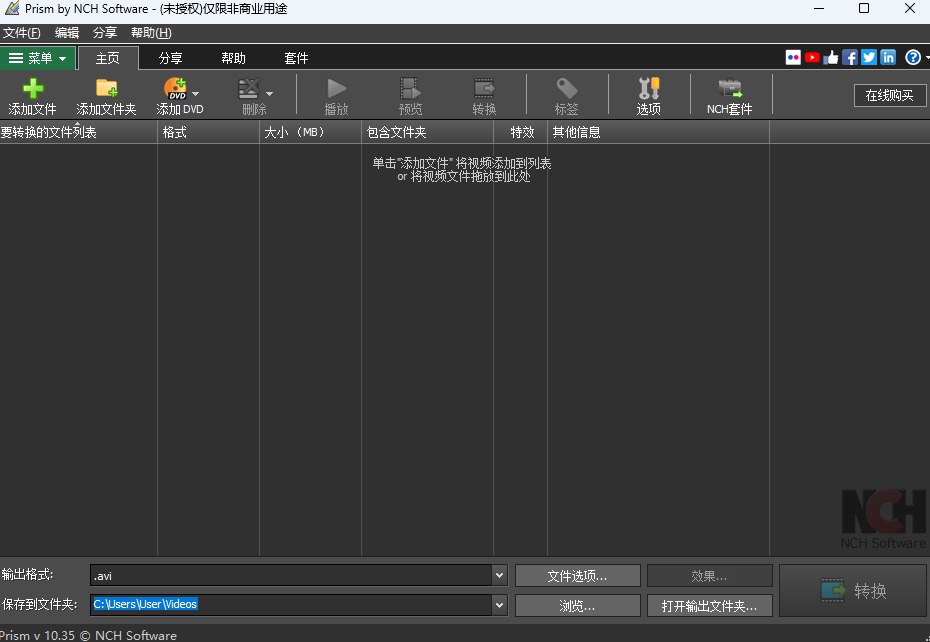Switch to the 主页 tab

pyautogui.click(x=108, y=58)
